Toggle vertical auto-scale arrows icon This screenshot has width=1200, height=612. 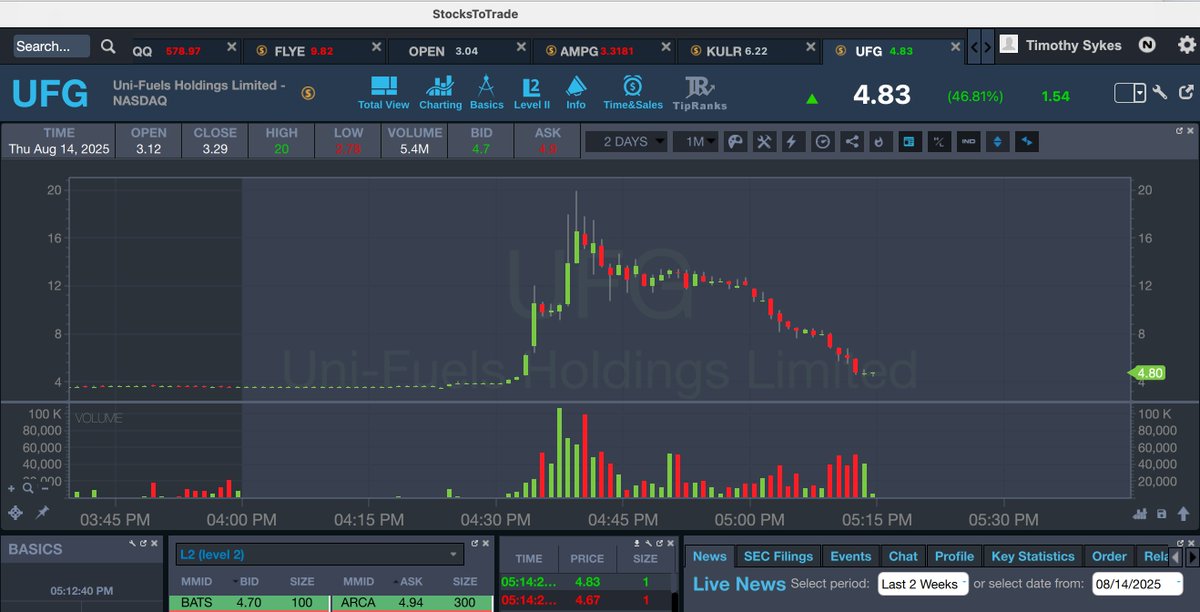pos(996,141)
